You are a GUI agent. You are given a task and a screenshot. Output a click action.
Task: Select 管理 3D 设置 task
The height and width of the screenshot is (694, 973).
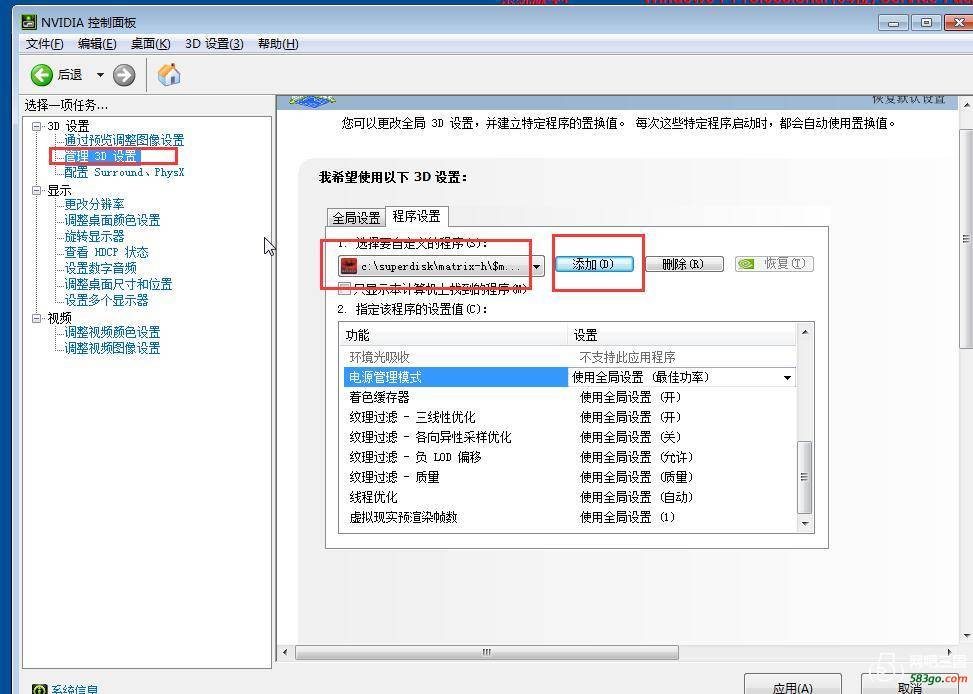101,156
